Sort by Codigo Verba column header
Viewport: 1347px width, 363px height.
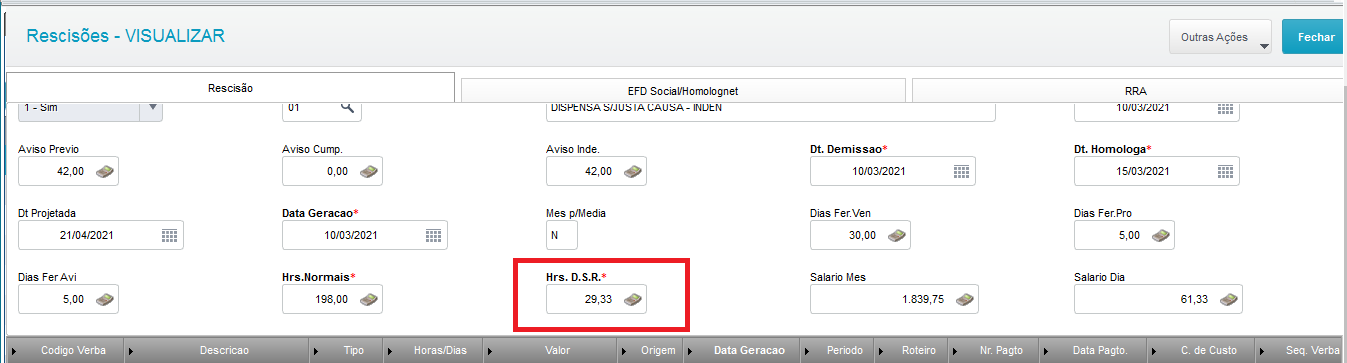(x=67, y=351)
